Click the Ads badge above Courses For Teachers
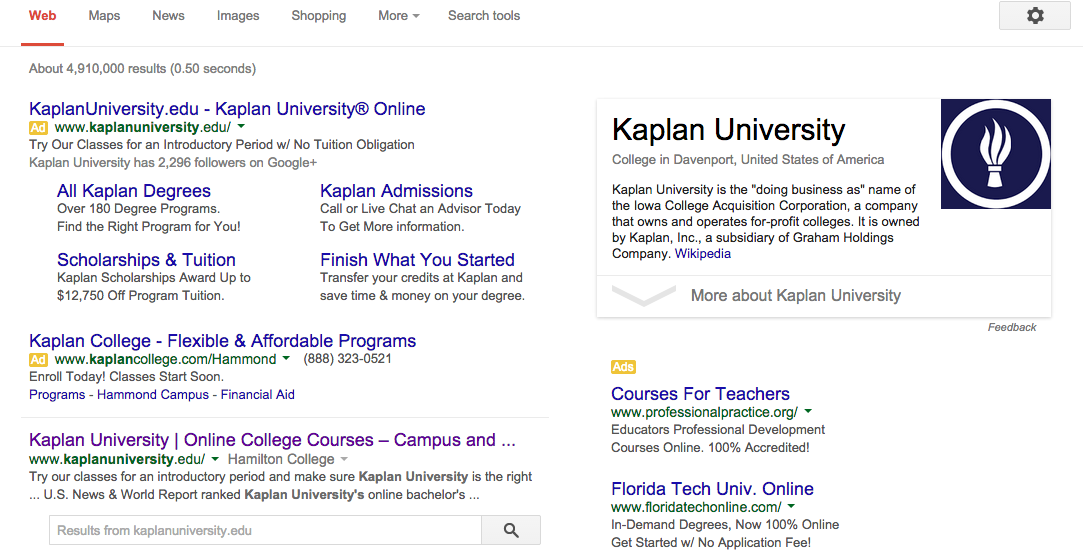1083x555 pixels. 623,367
